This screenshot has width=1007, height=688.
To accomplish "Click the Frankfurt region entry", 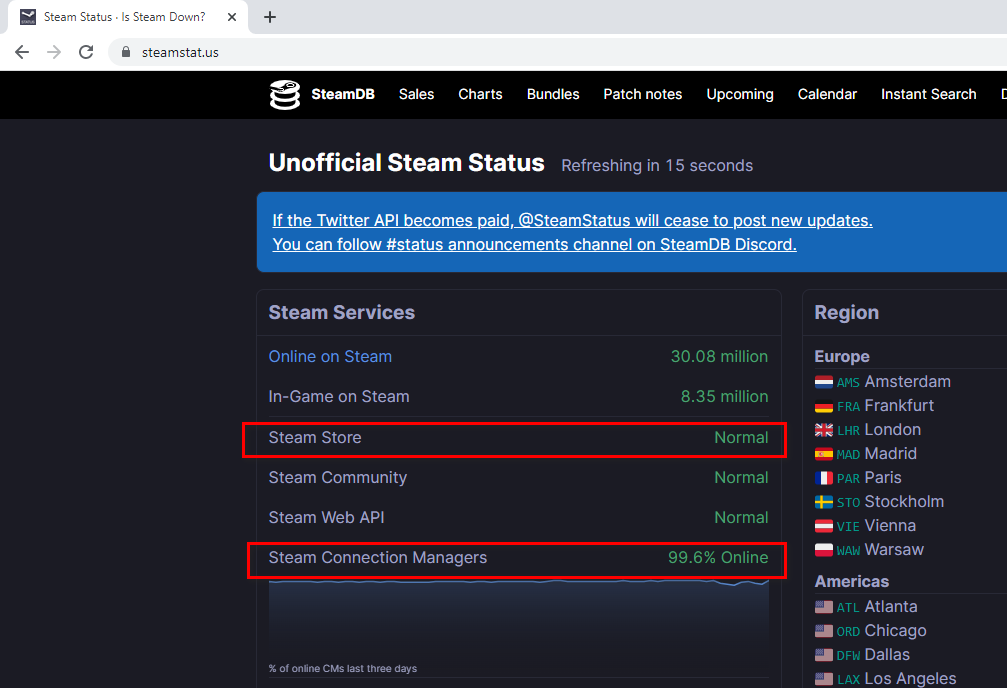I will point(898,406).
